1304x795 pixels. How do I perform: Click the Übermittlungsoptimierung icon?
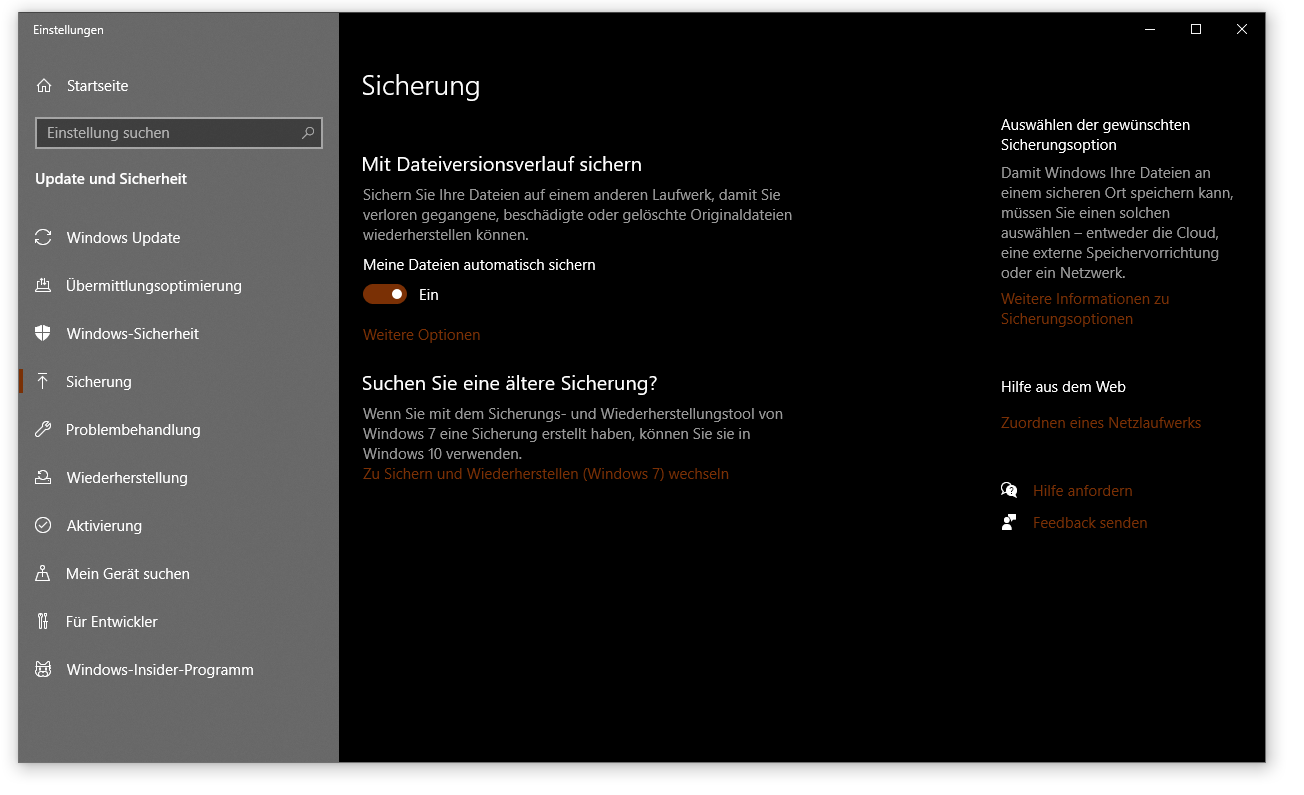pos(43,286)
